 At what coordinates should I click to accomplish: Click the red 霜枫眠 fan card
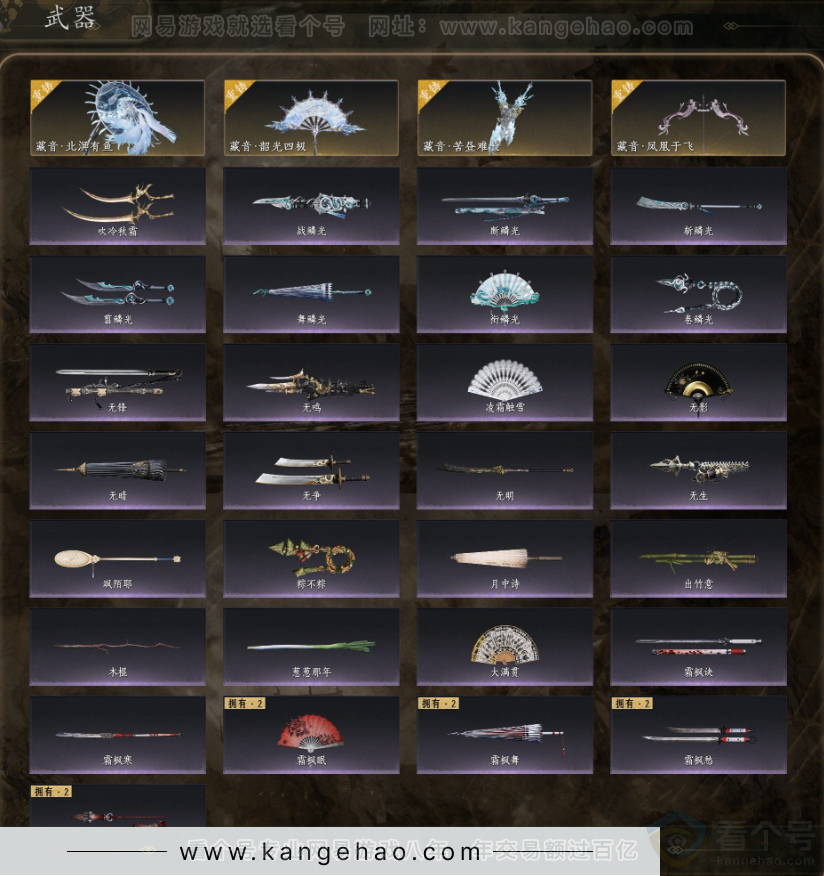311,735
